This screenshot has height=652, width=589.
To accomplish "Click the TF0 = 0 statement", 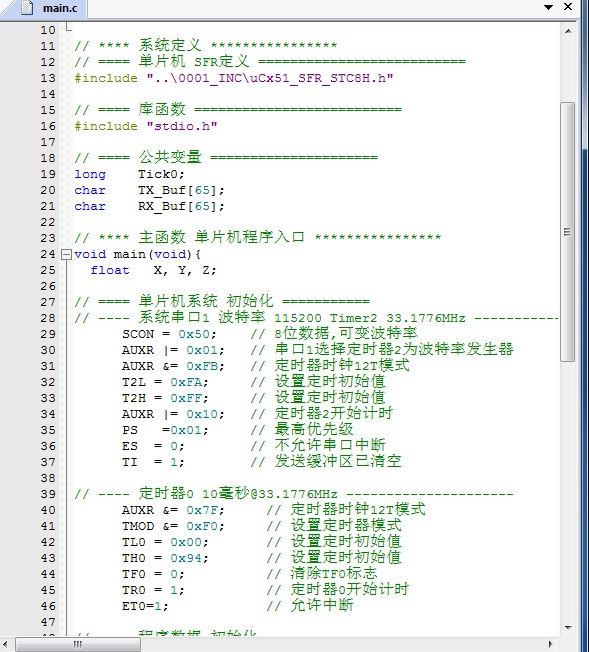I will pyautogui.click(x=153, y=574).
